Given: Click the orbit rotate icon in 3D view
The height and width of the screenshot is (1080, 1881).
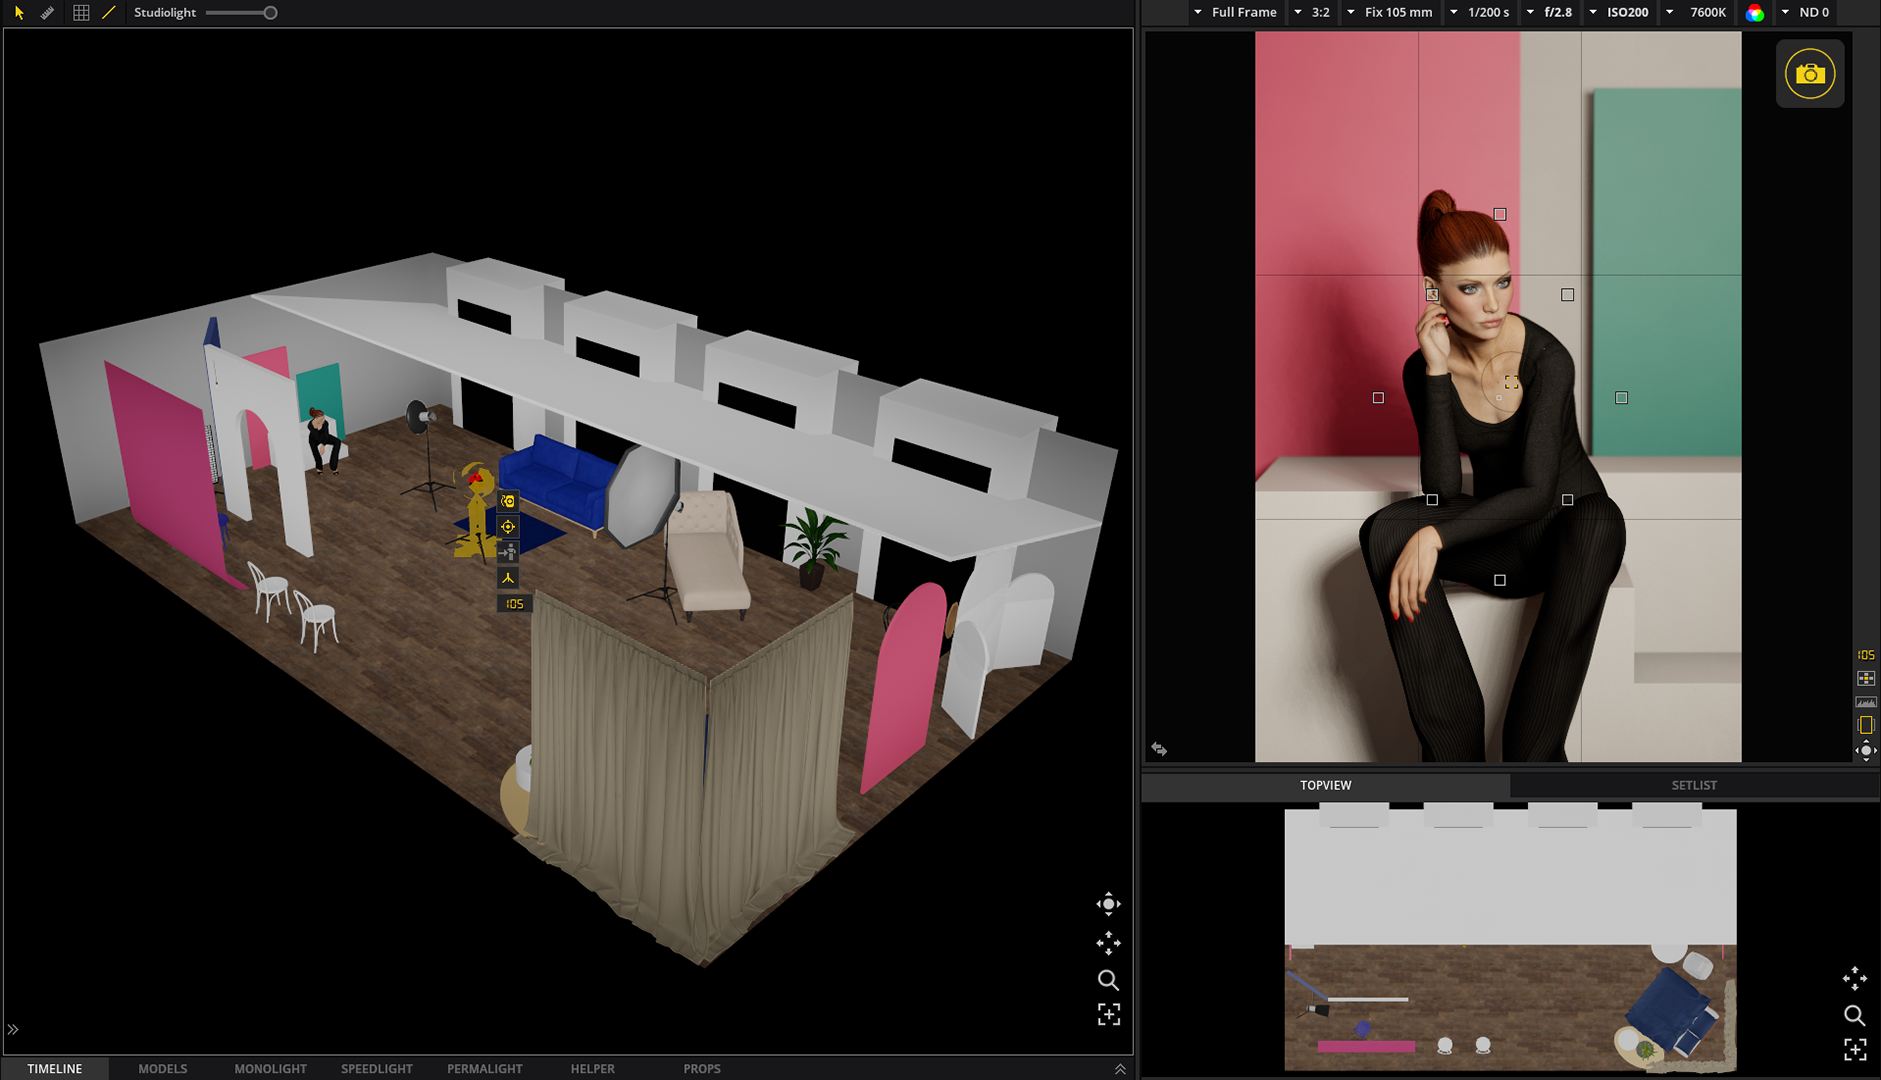Looking at the screenshot, I should click(x=1108, y=904).
